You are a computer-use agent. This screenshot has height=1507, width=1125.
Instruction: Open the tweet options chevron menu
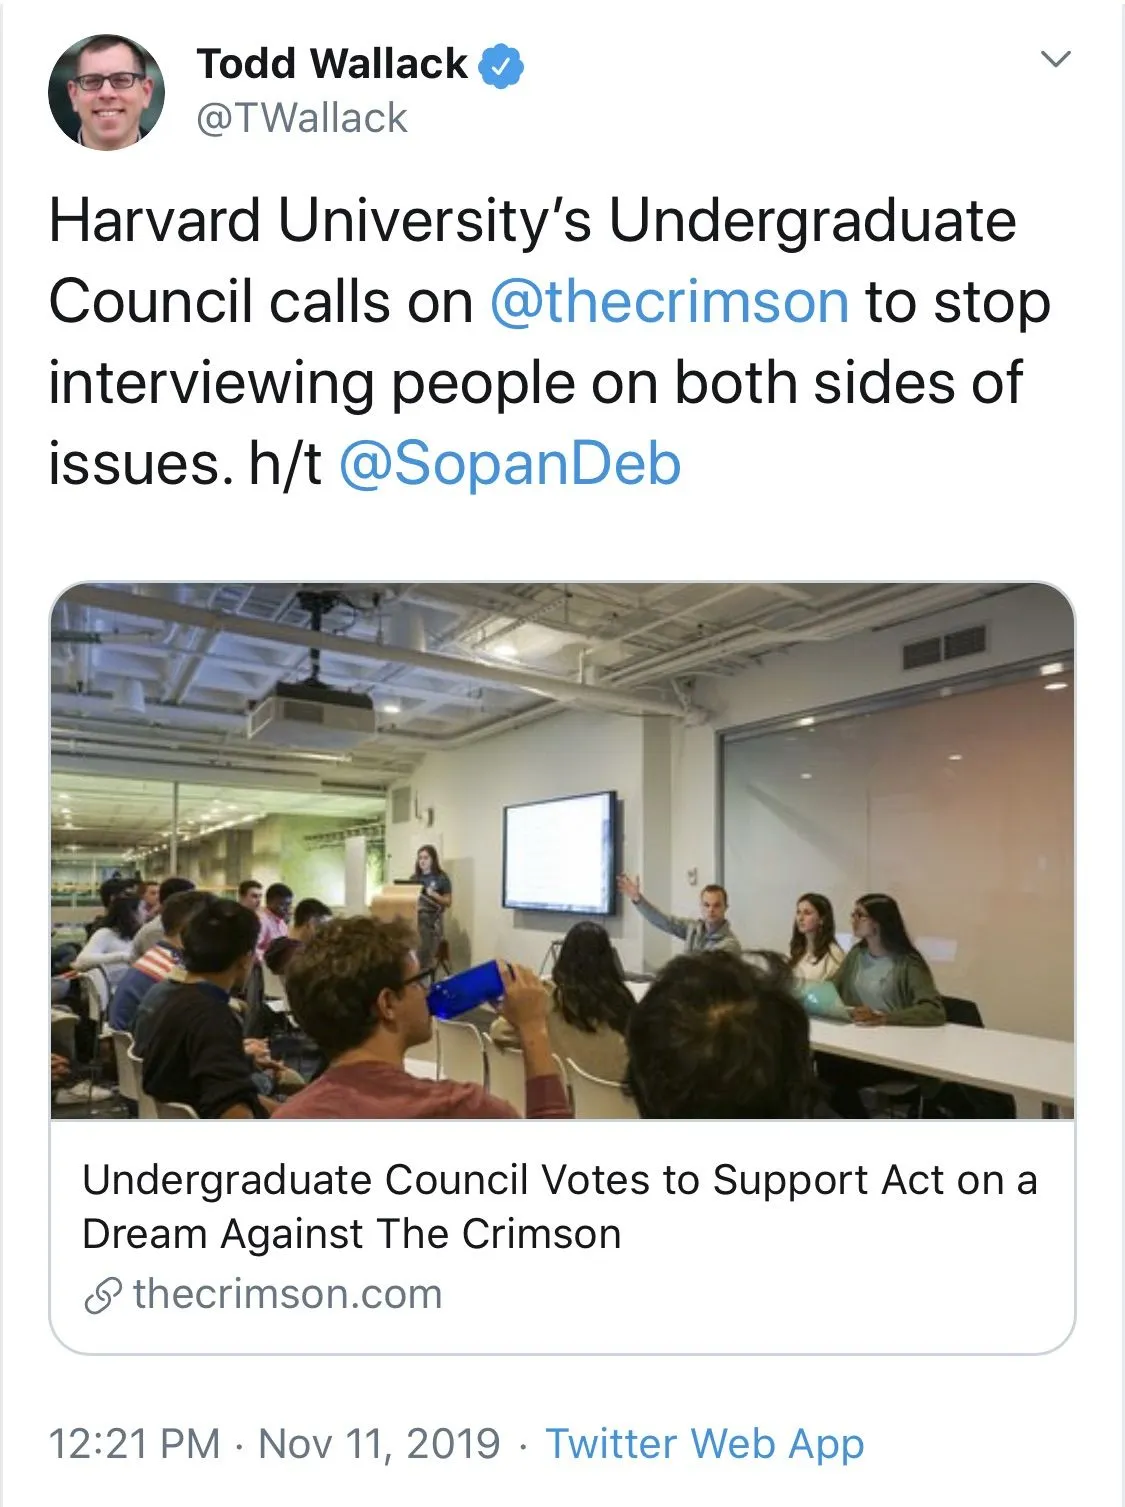pos(1056,59)
